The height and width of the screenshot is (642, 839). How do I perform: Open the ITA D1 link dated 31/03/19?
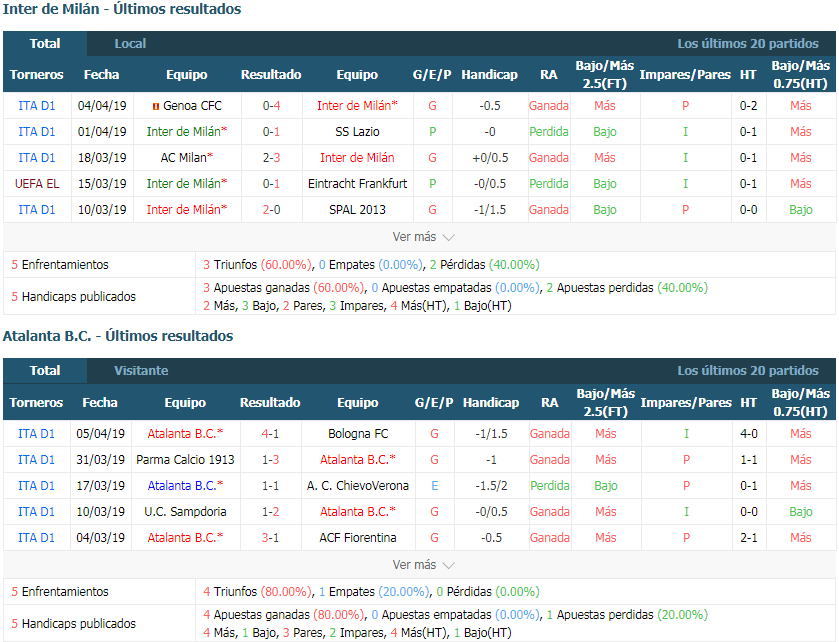[x=36, y=460]
